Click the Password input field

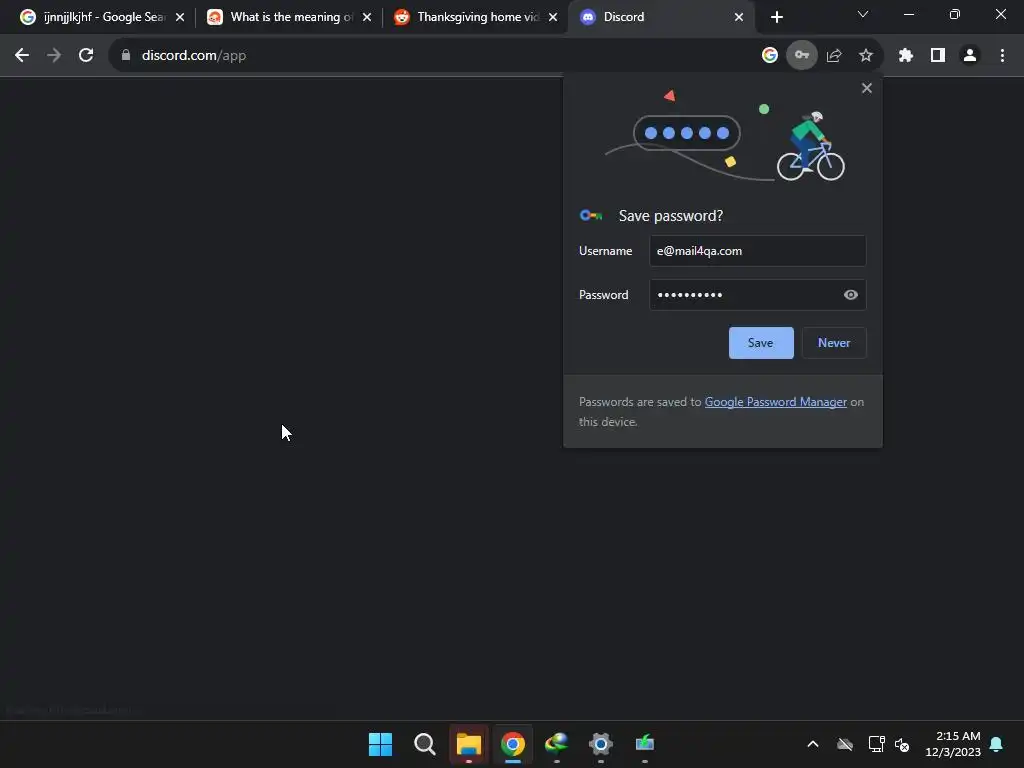click(758, 295)
